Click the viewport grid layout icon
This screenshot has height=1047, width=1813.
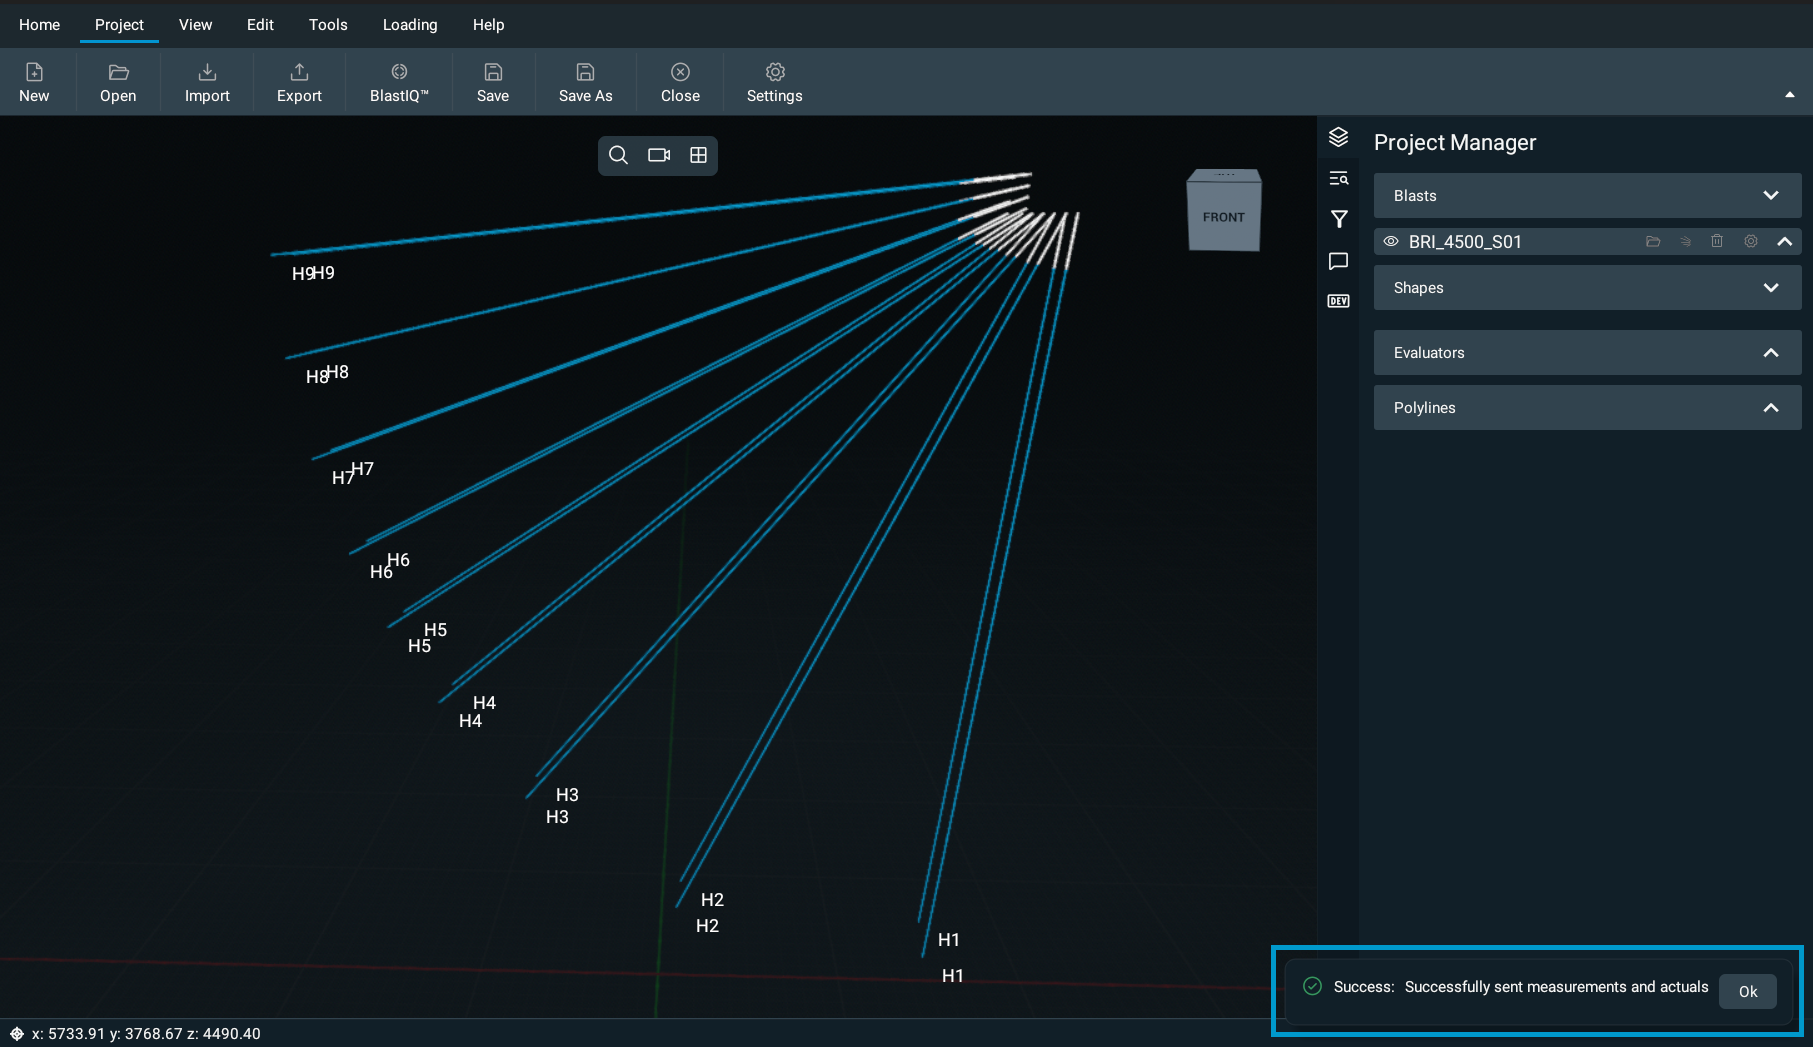coord(699,155)
